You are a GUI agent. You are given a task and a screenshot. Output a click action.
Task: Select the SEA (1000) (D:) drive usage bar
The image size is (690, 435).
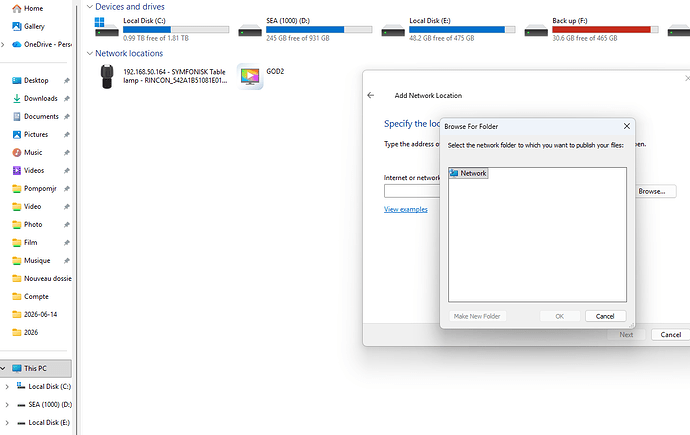[x=319, y=29]
